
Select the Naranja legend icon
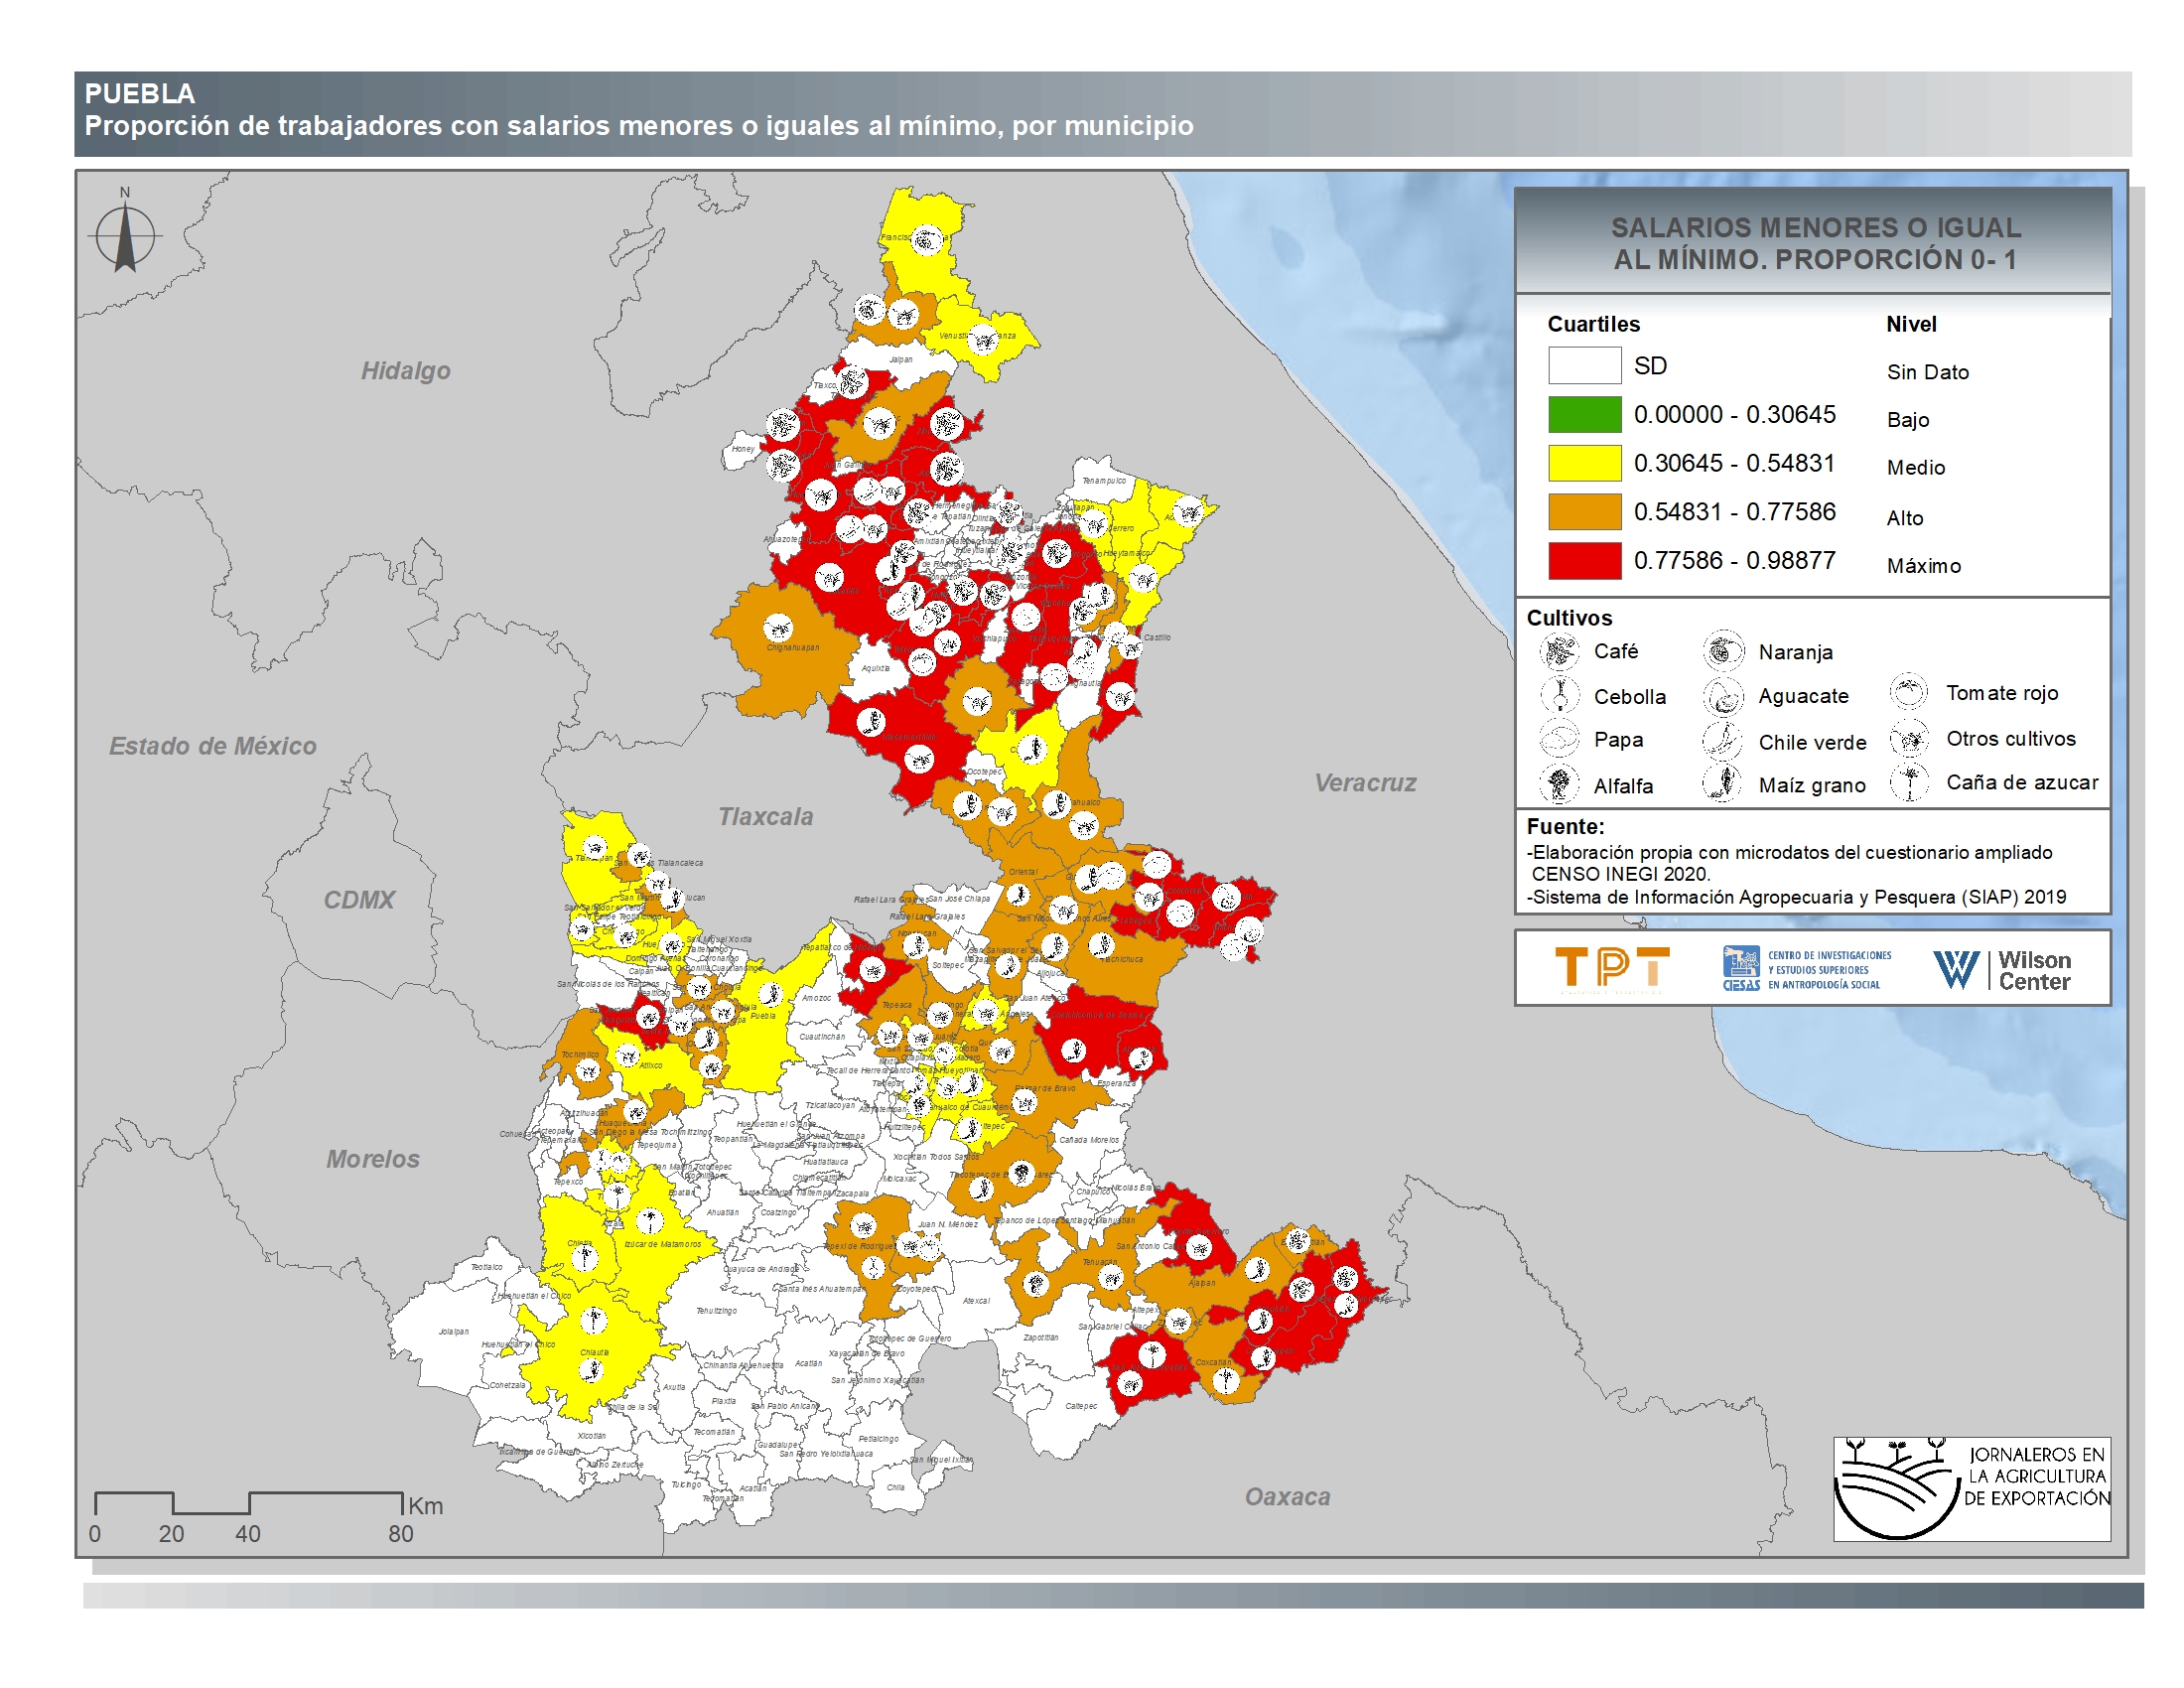click(1723, 651)
